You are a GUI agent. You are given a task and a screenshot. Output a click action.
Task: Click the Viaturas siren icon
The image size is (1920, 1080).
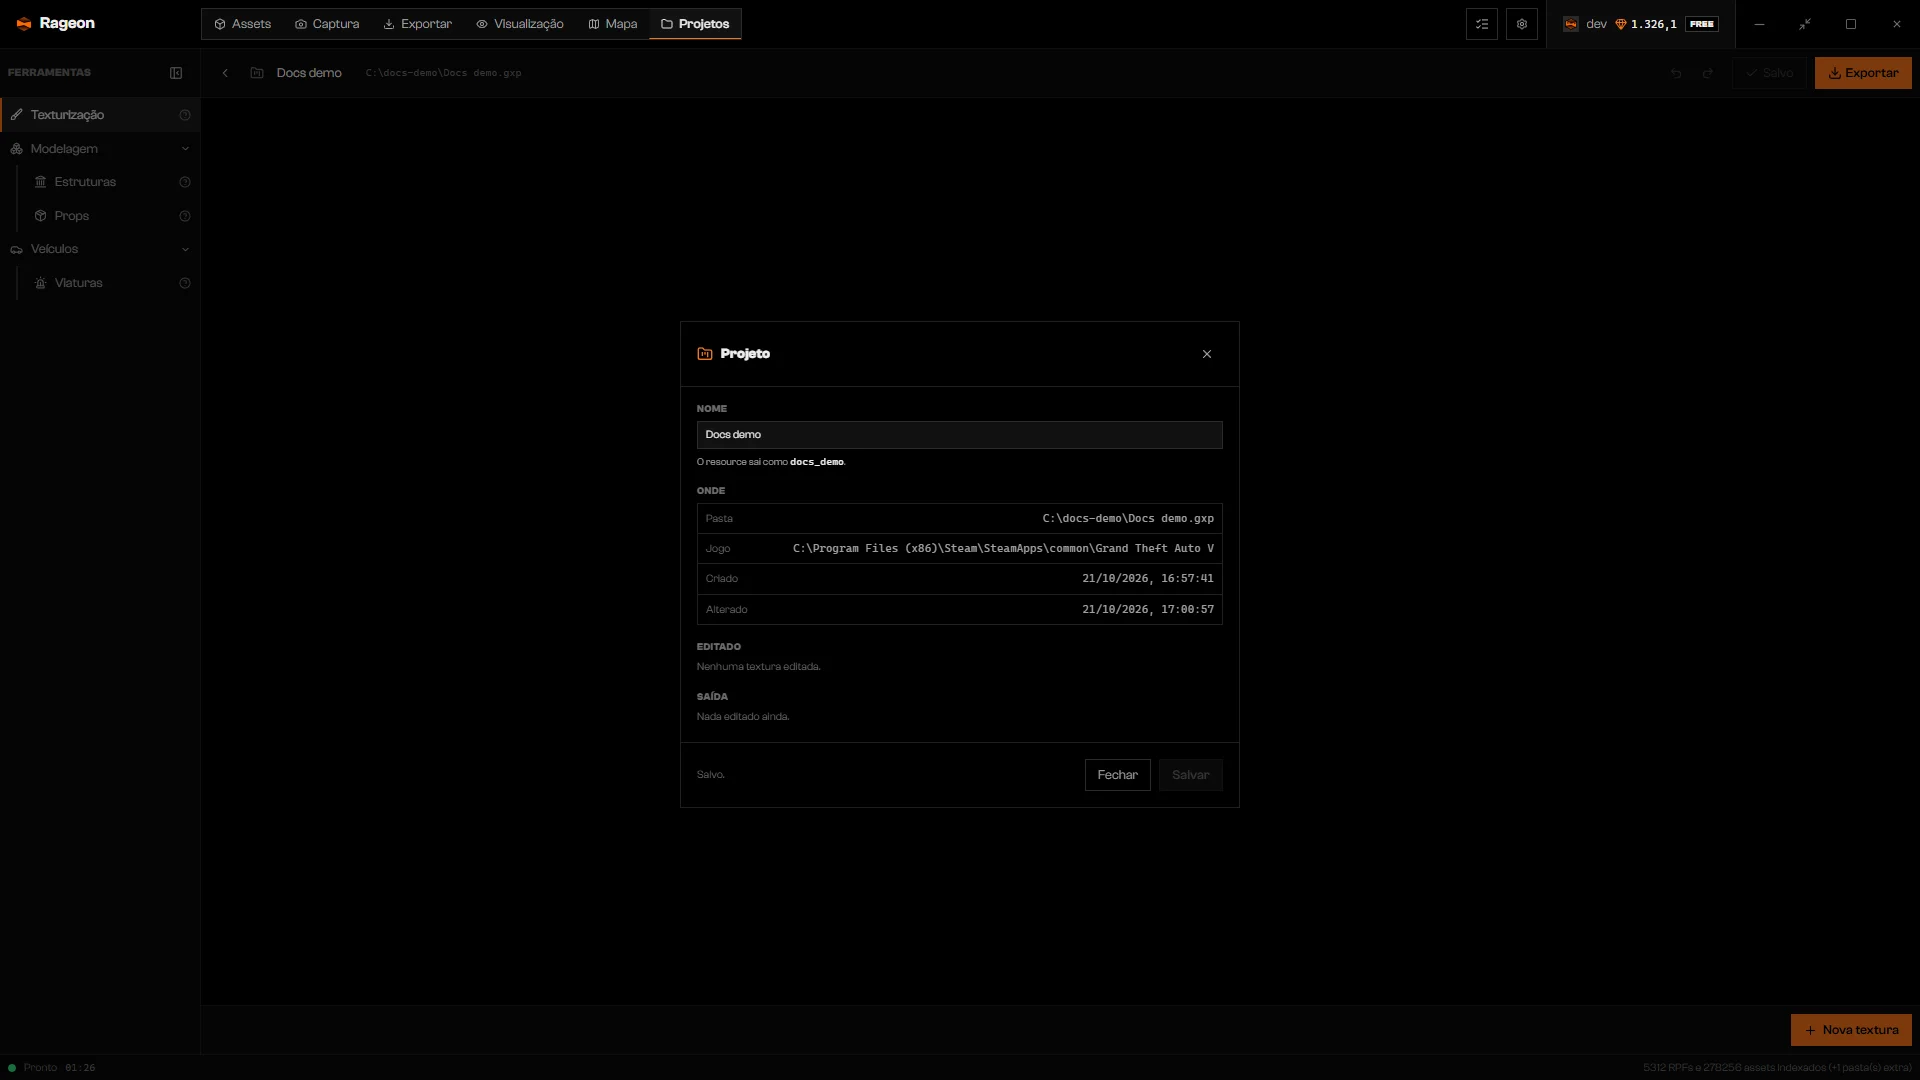point(41,283)
